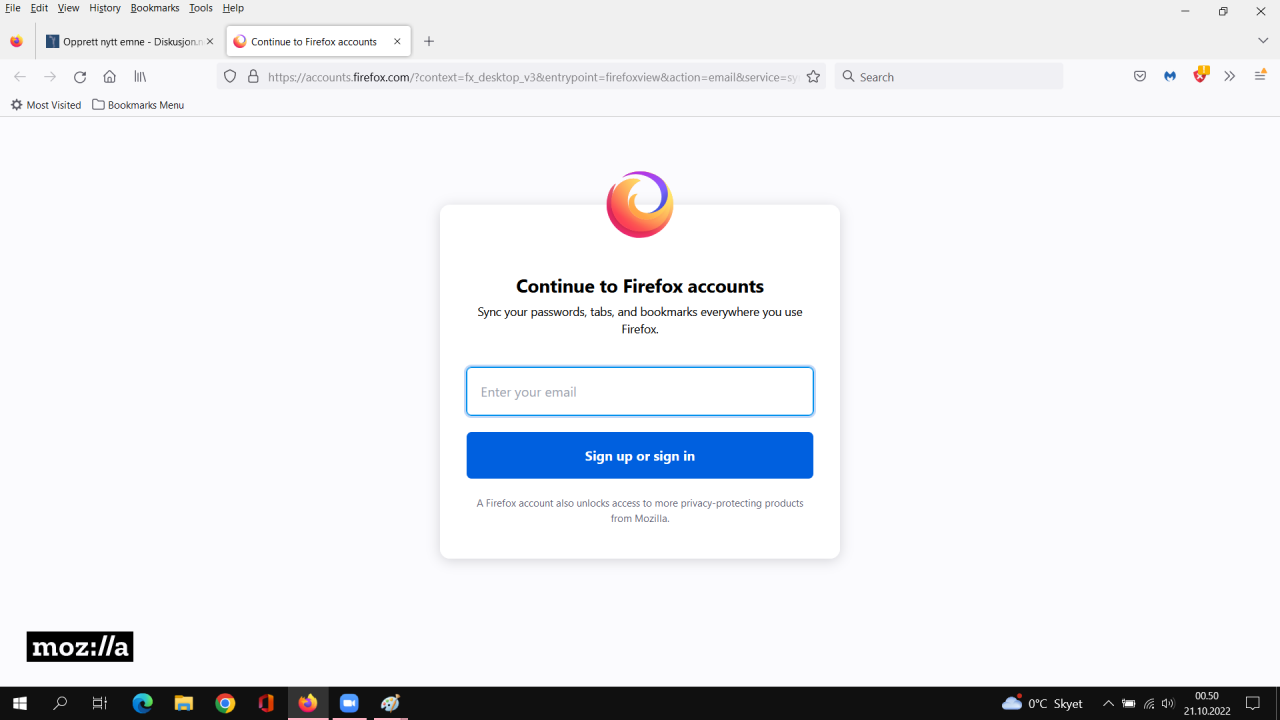This screenshot has height=720, width=1280.
Task: Expand more tools overflow chevron
Action: tap(1230, 77)
